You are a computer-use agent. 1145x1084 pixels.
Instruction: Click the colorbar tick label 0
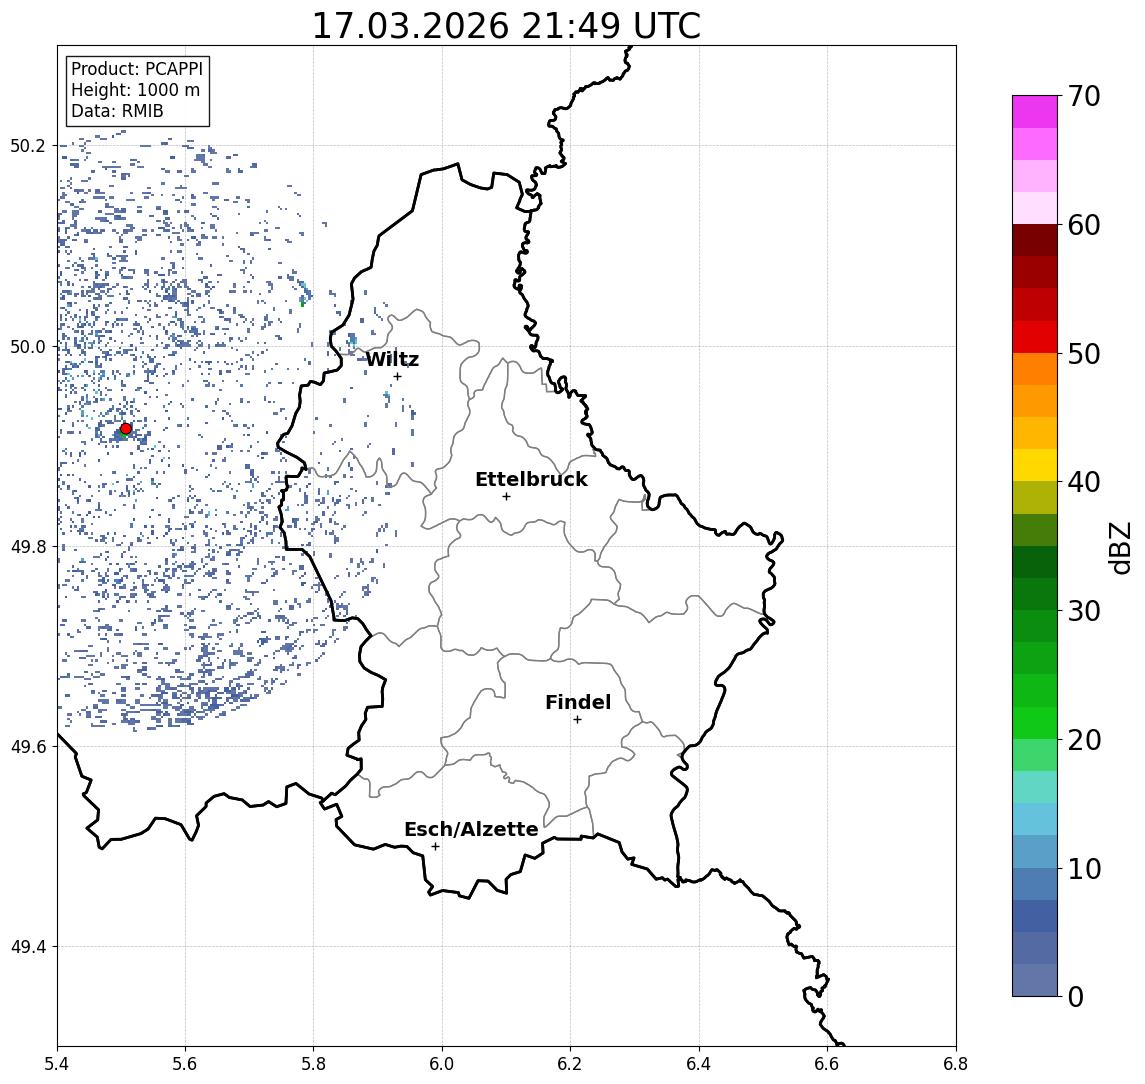tap(1076, 996)
